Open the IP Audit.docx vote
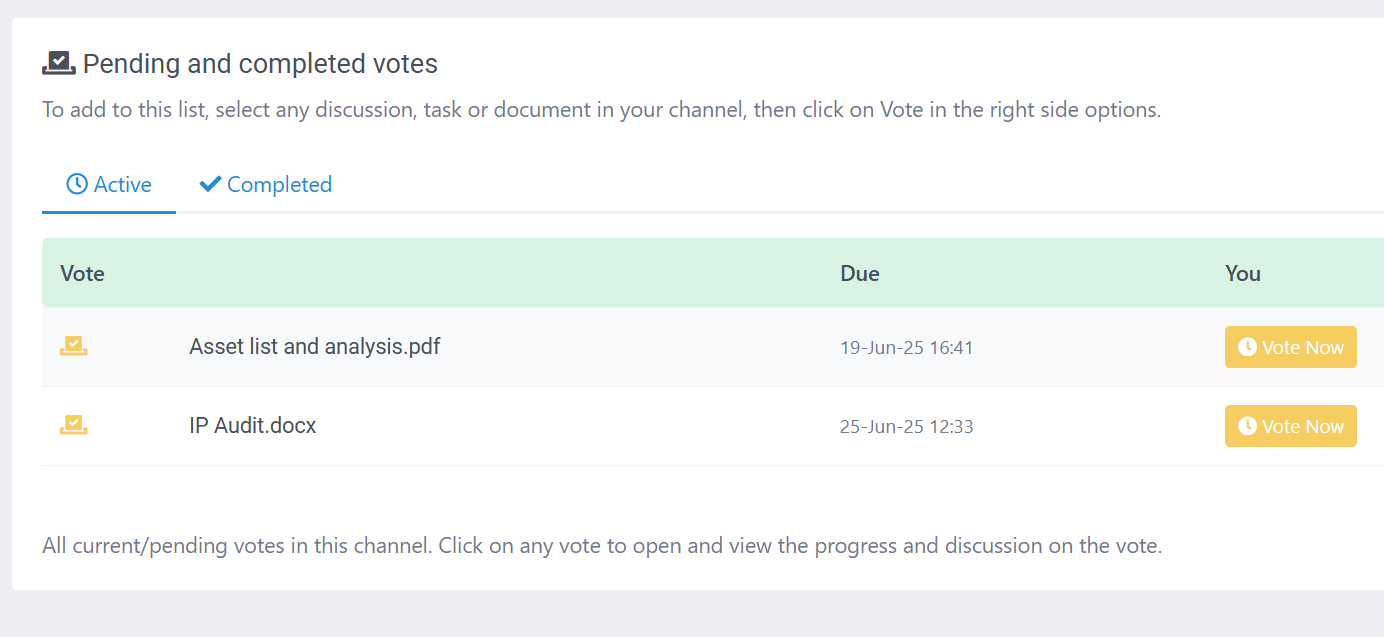This screenshot has width=1384, height=637. click(x=253, y=425)
